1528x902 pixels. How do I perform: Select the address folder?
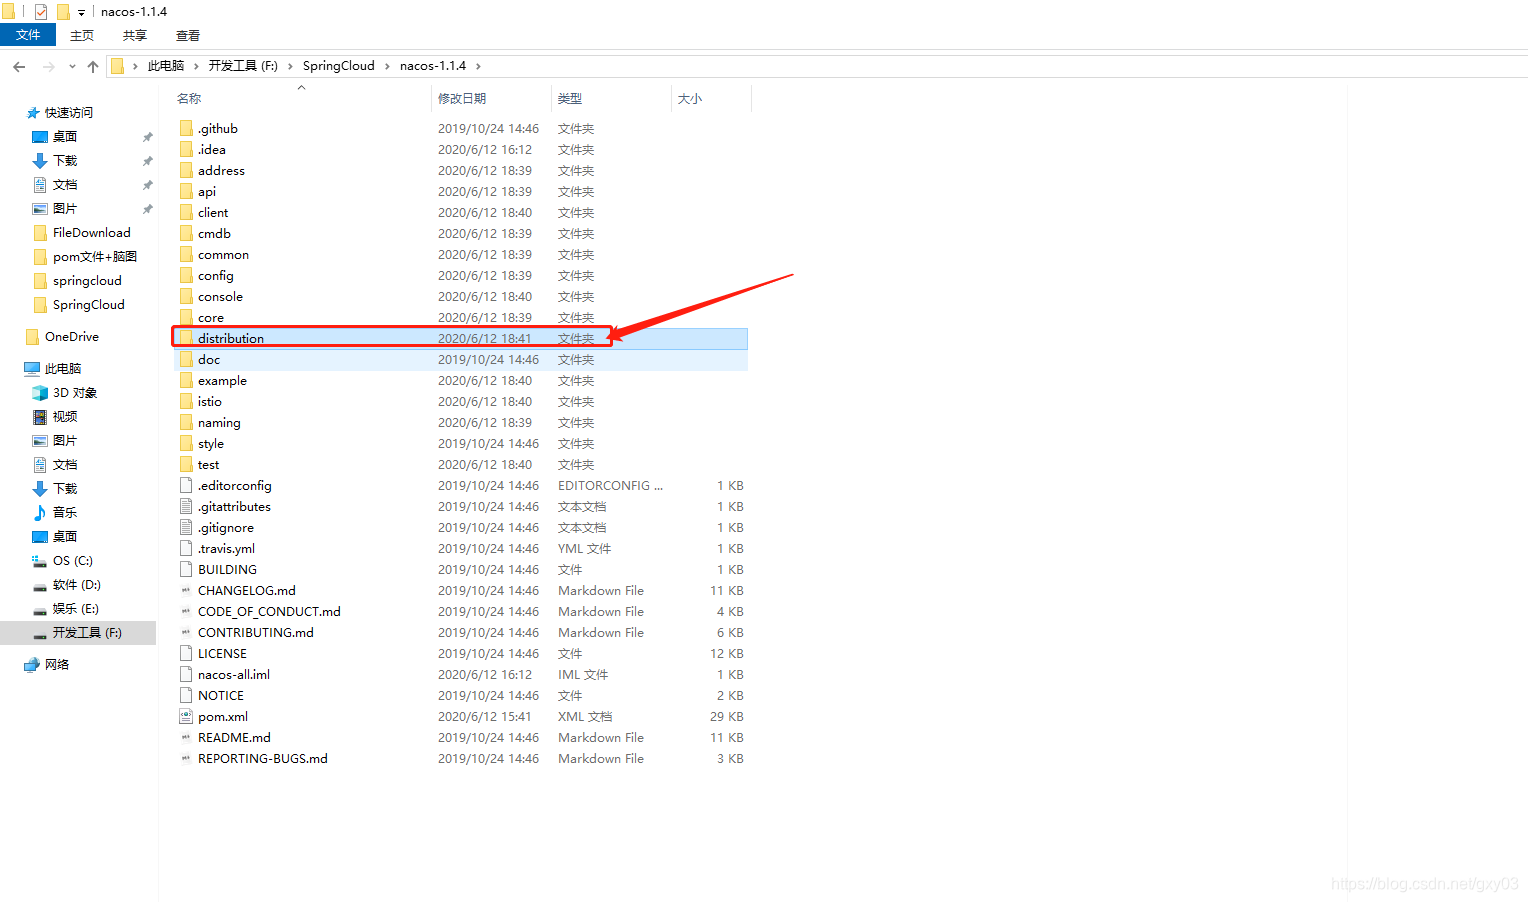pyautogui.click(x=221, y=171)
